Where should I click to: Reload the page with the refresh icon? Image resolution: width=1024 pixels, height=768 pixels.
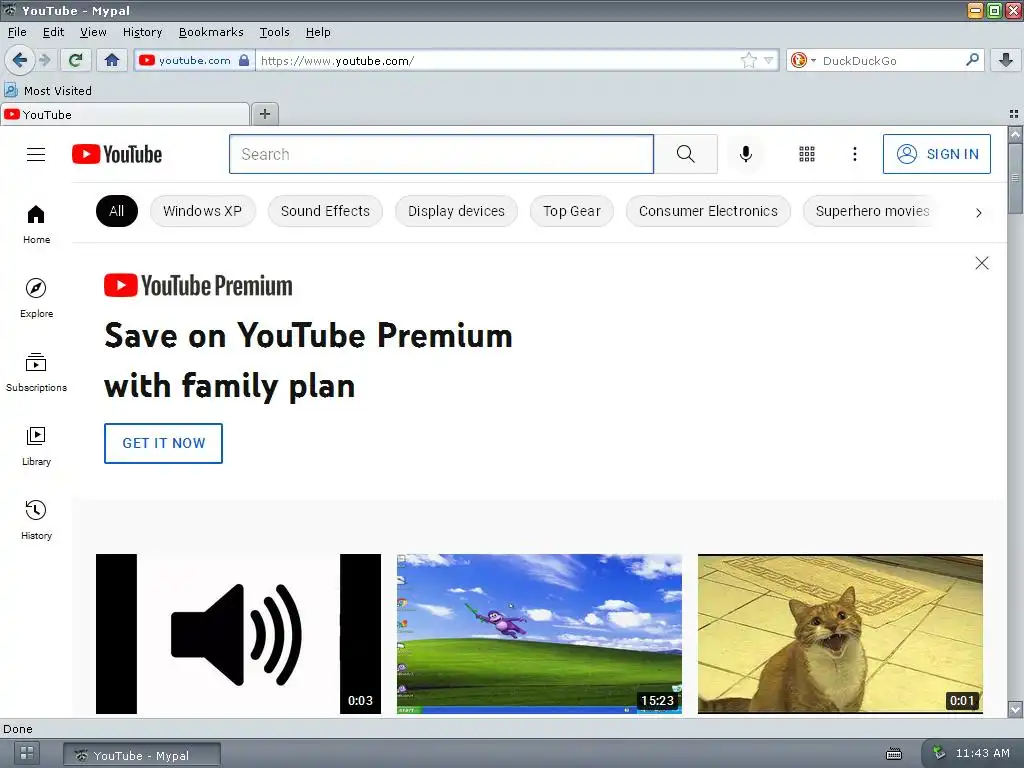76,61
